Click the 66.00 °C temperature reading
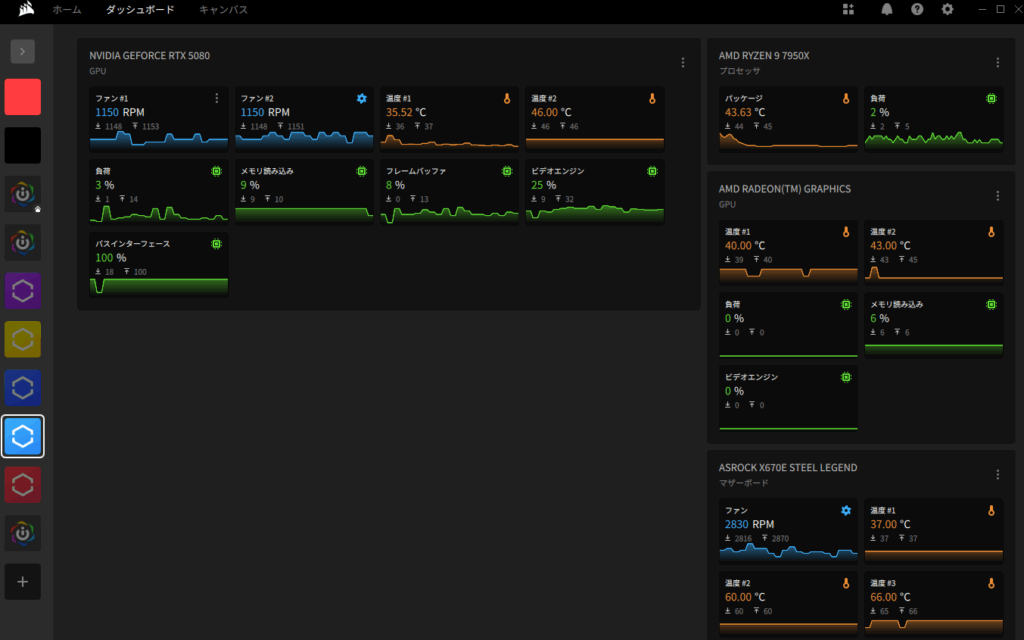Viewport: 1024px width, 640px height. pyautogui.click(x=890, y=597)
